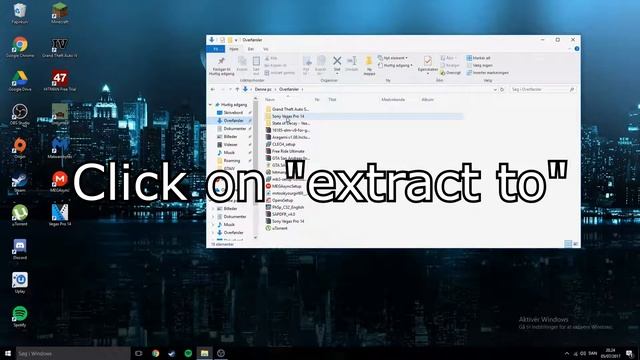640x360 pixels.
Task: Switch to the Hjem ribbon tab
Action: click(x=234, y=49)
